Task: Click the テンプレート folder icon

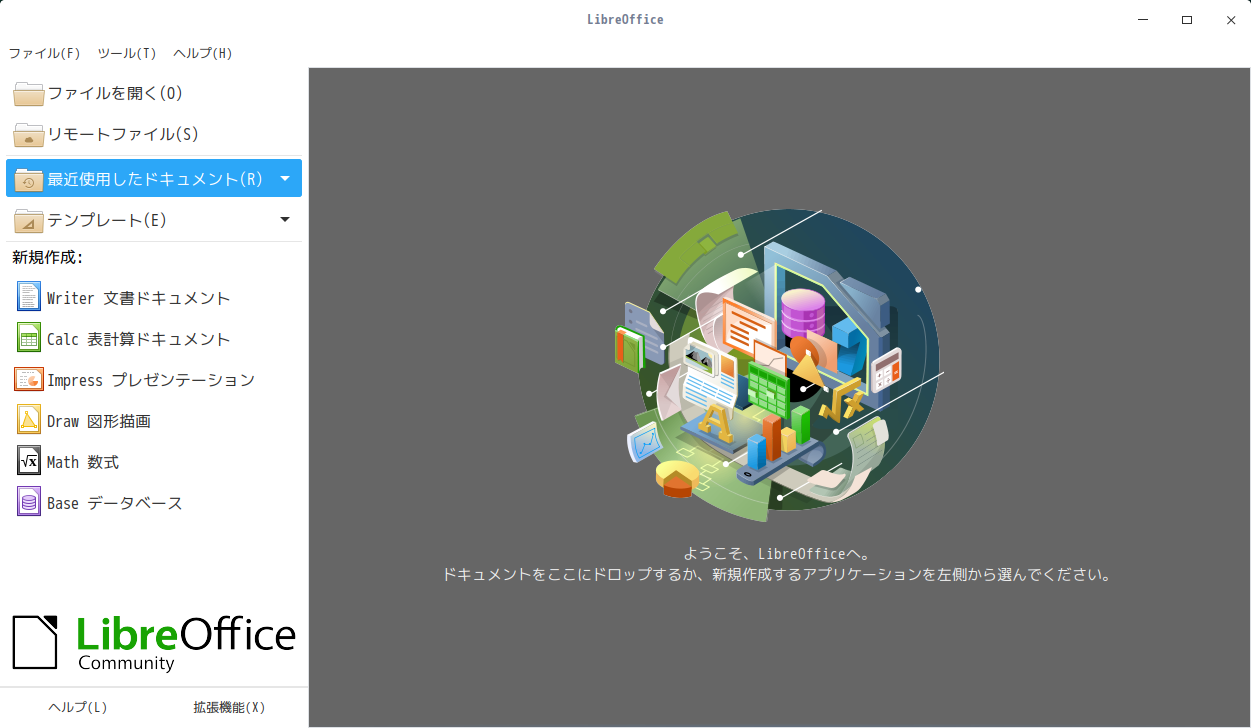Action: (x=29, y=220)
